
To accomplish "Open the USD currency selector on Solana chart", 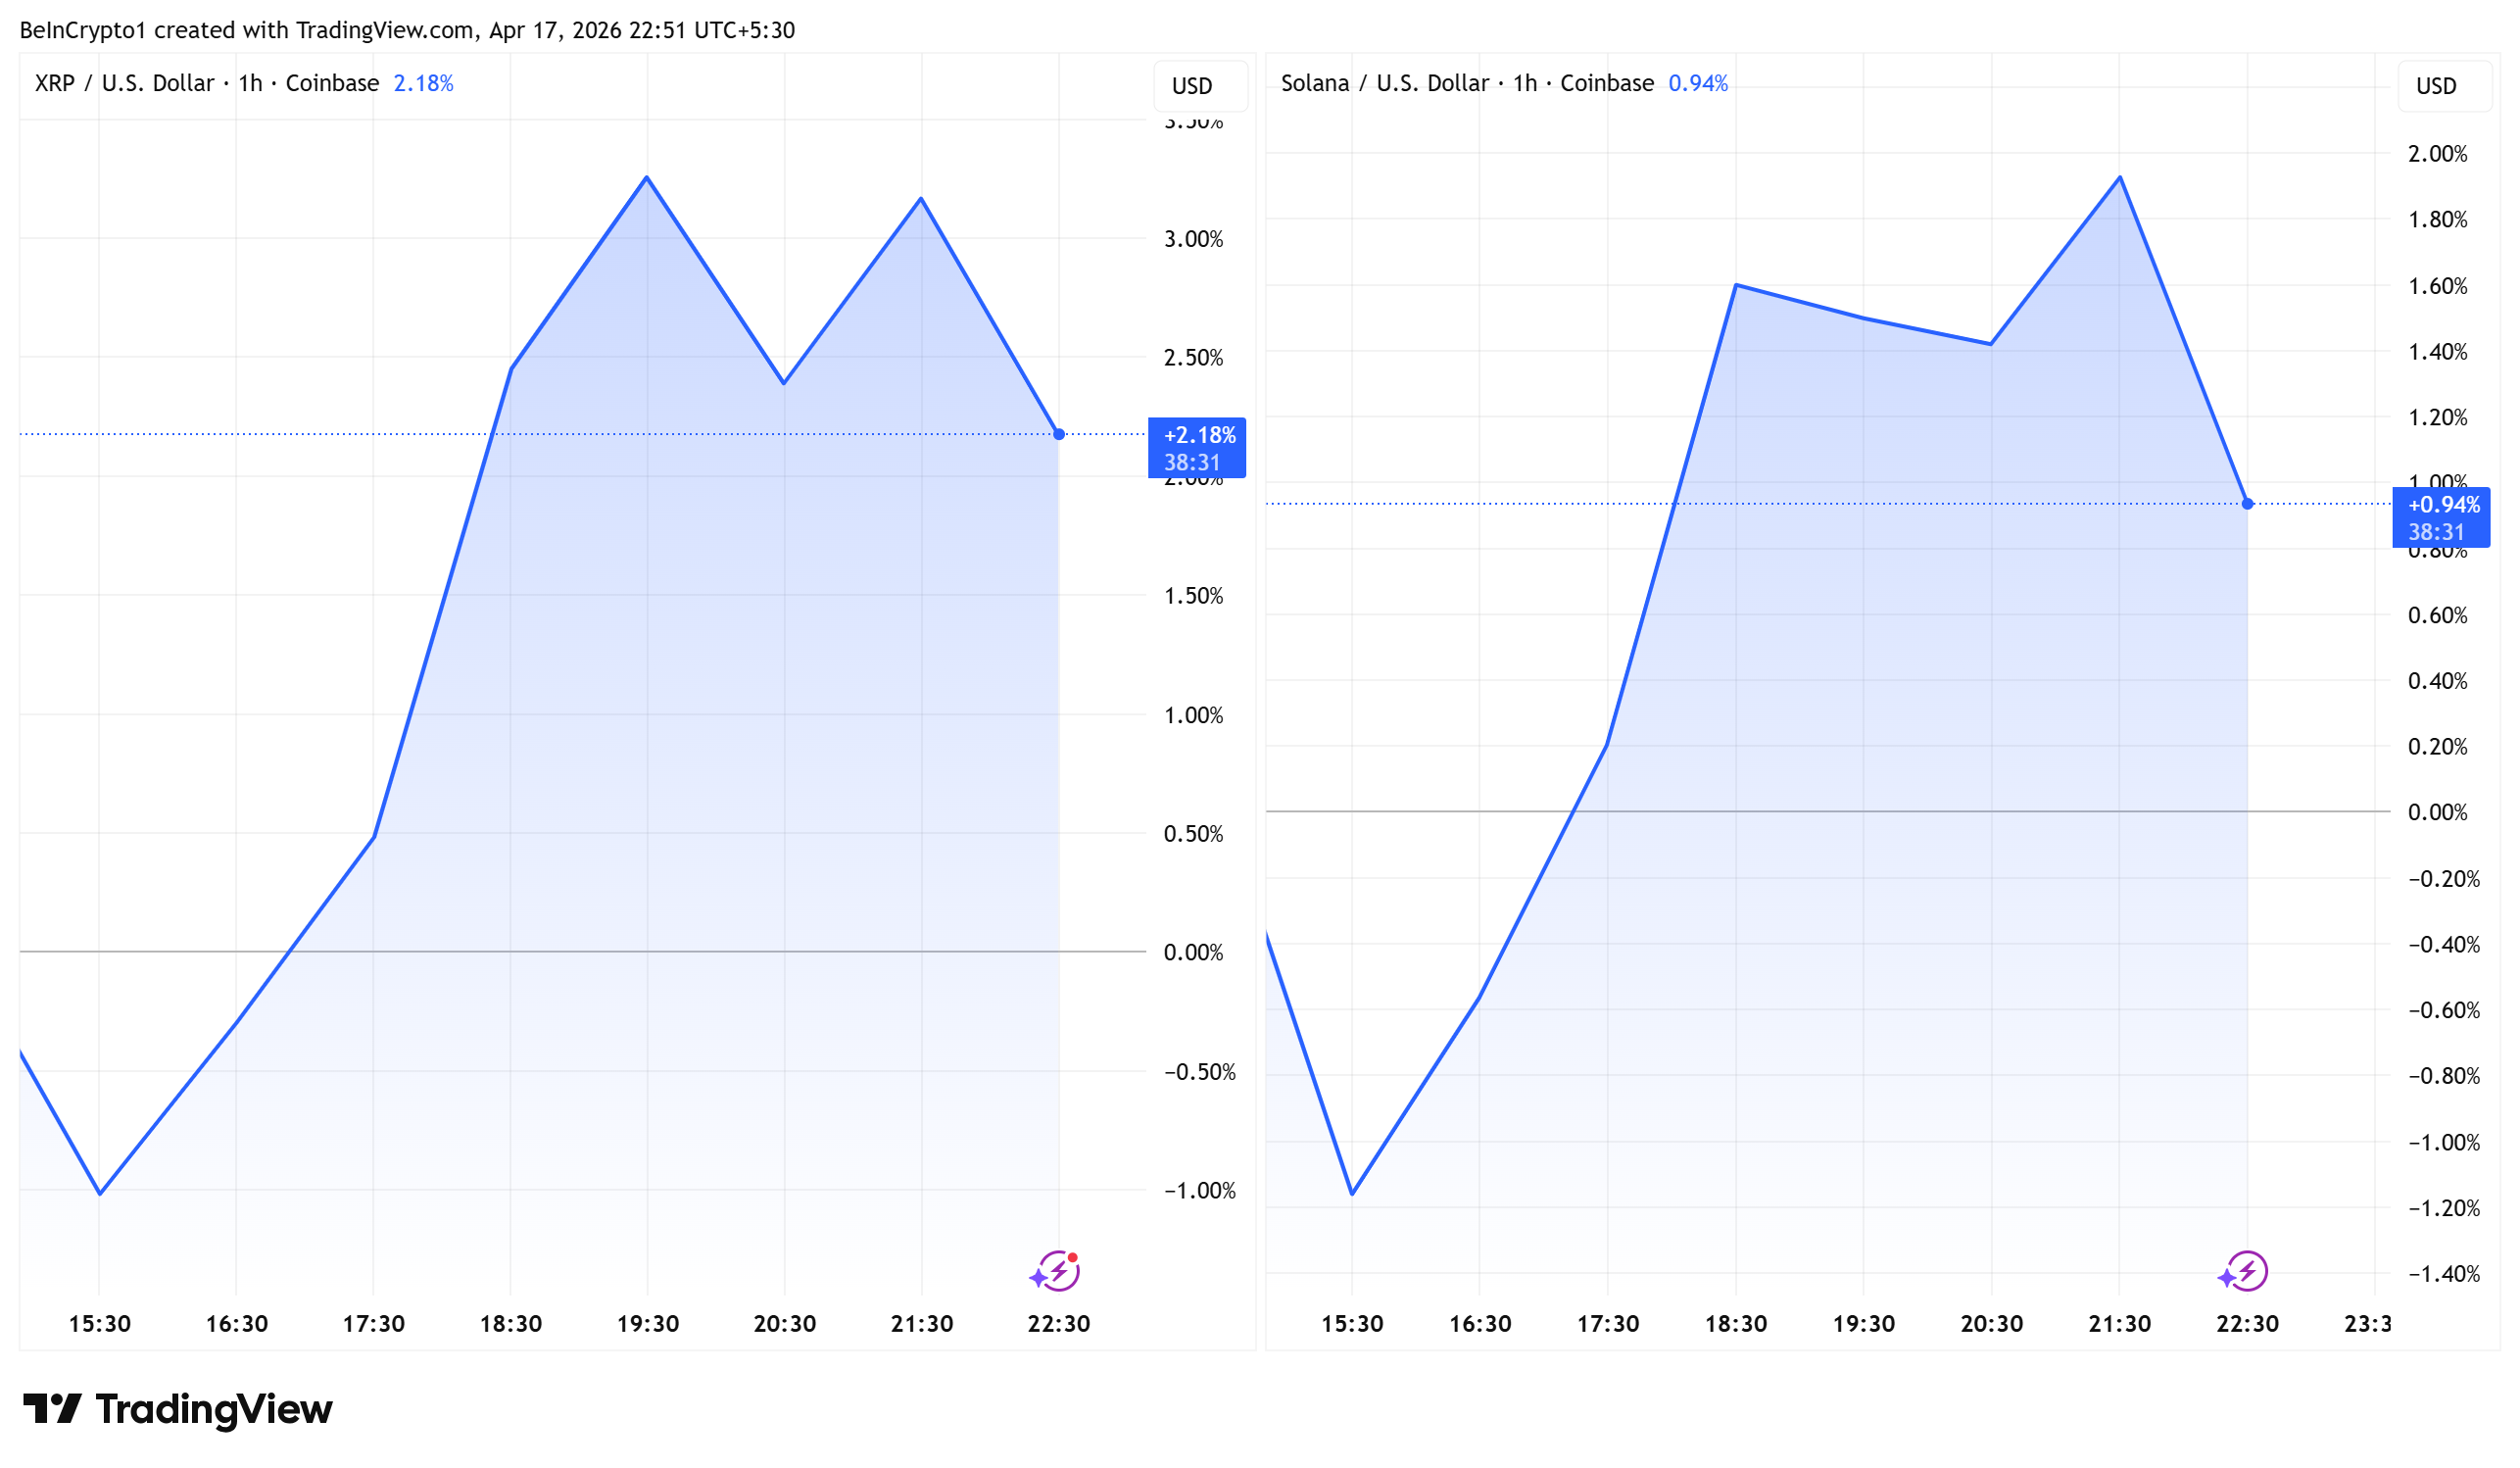I will [2443, 86].
